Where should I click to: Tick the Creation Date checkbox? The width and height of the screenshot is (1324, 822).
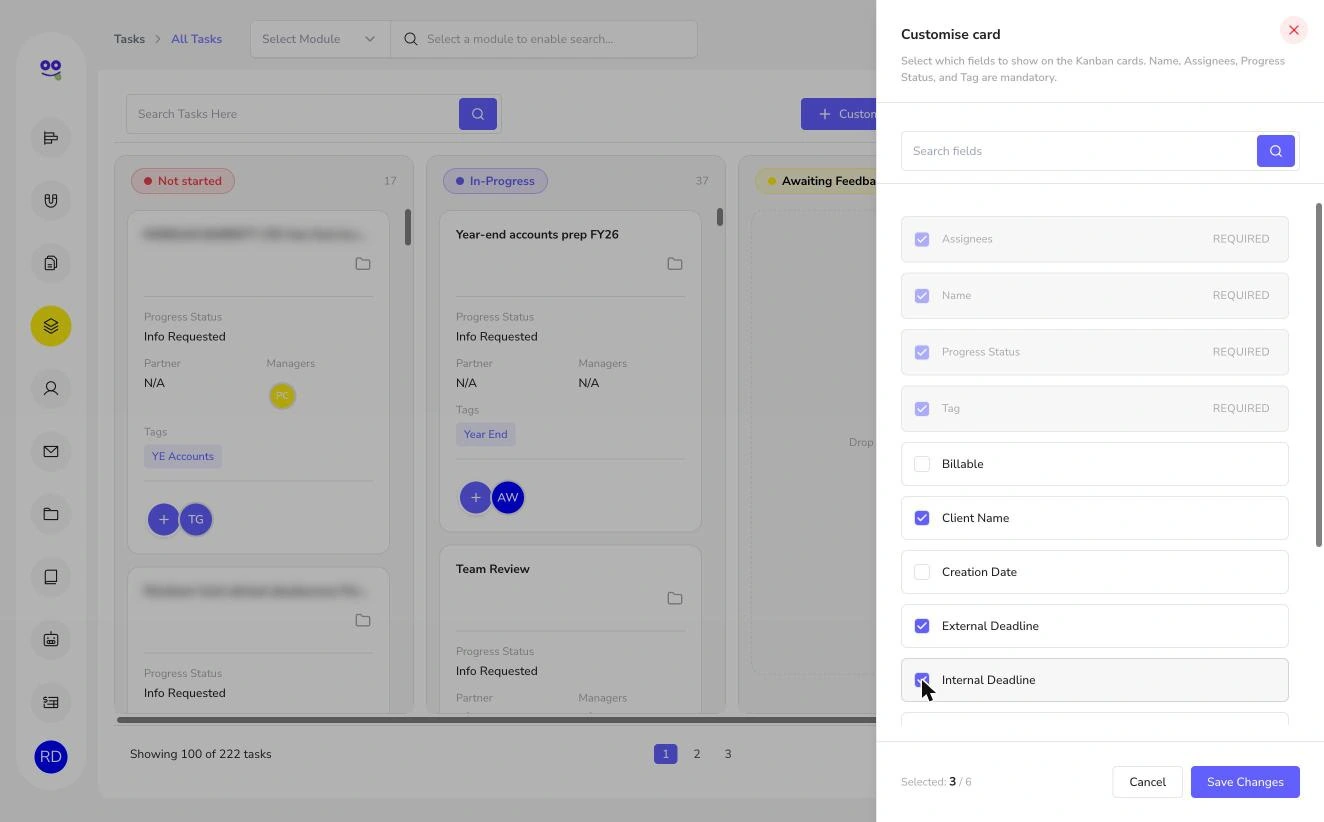922,572
